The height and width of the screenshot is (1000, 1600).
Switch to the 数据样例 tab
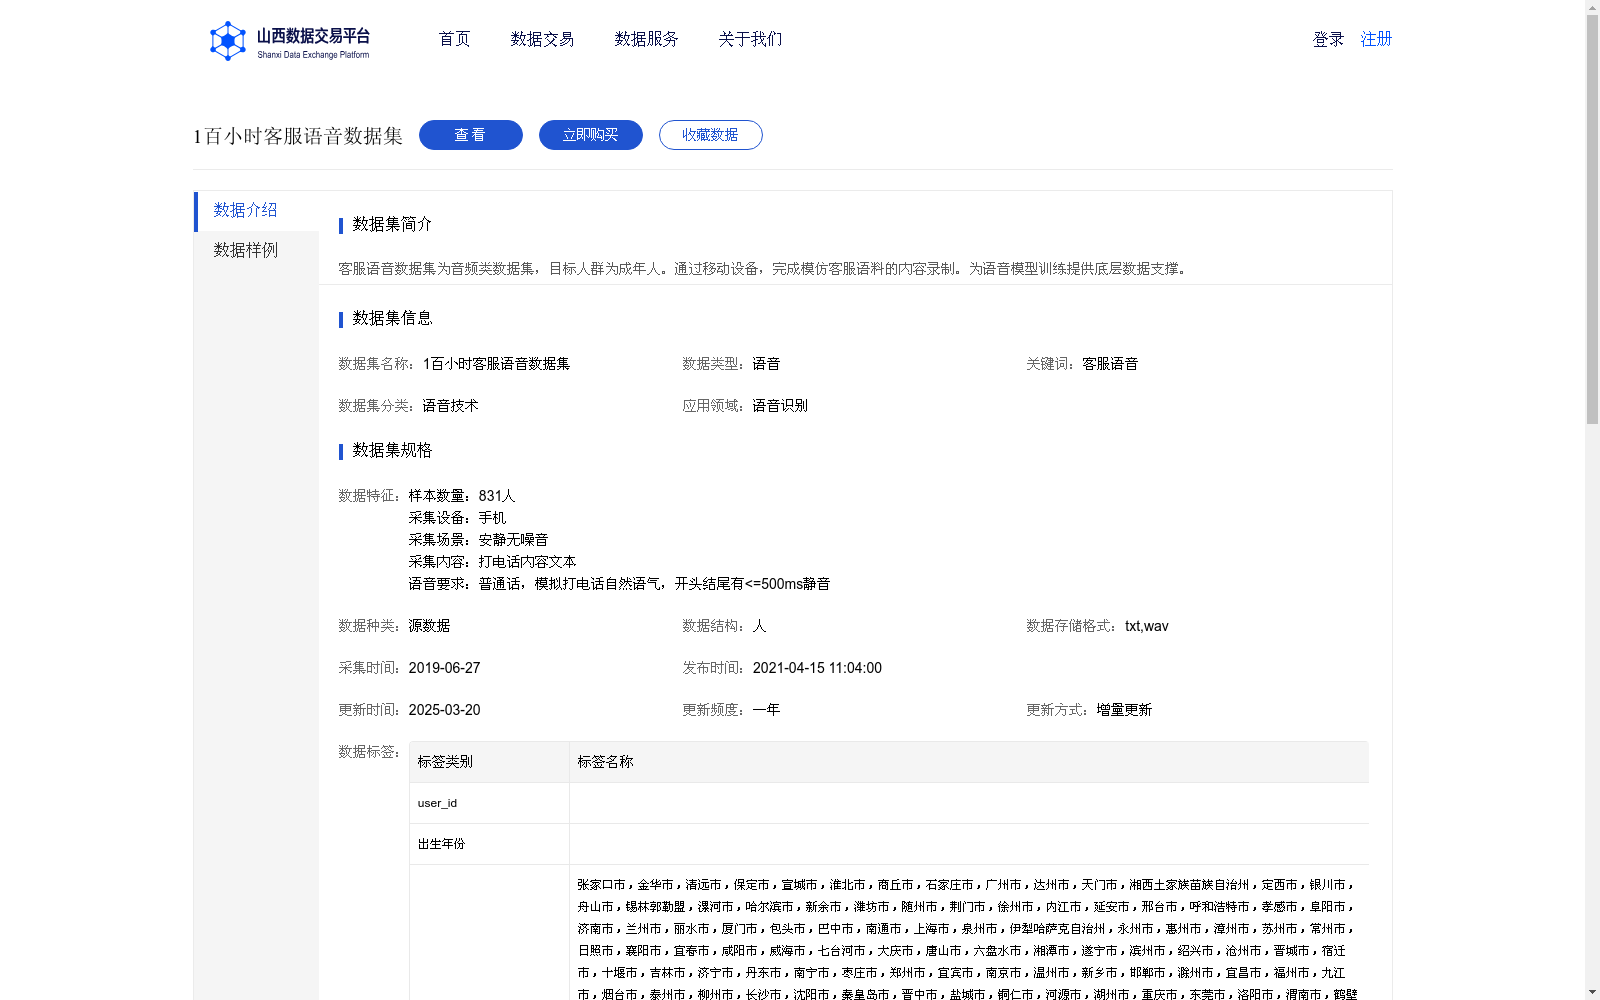(x=243, y=250)
